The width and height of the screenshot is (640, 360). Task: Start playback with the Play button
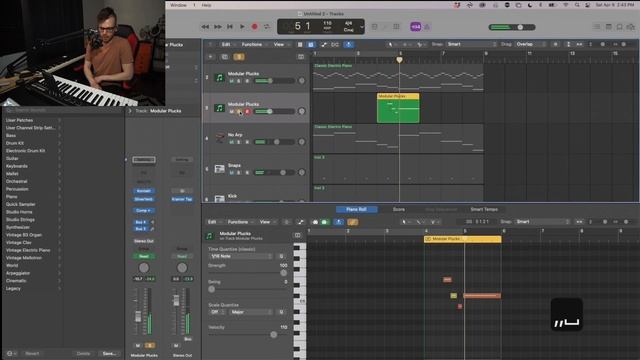point(242,27)
